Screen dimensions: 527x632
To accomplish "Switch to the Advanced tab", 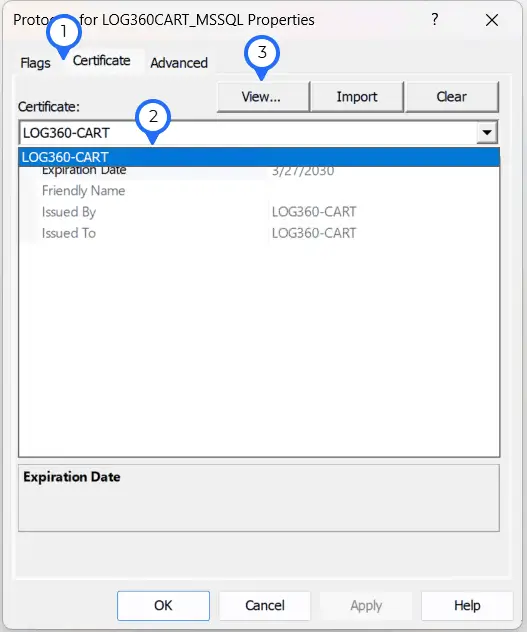I will click(179, 63).
